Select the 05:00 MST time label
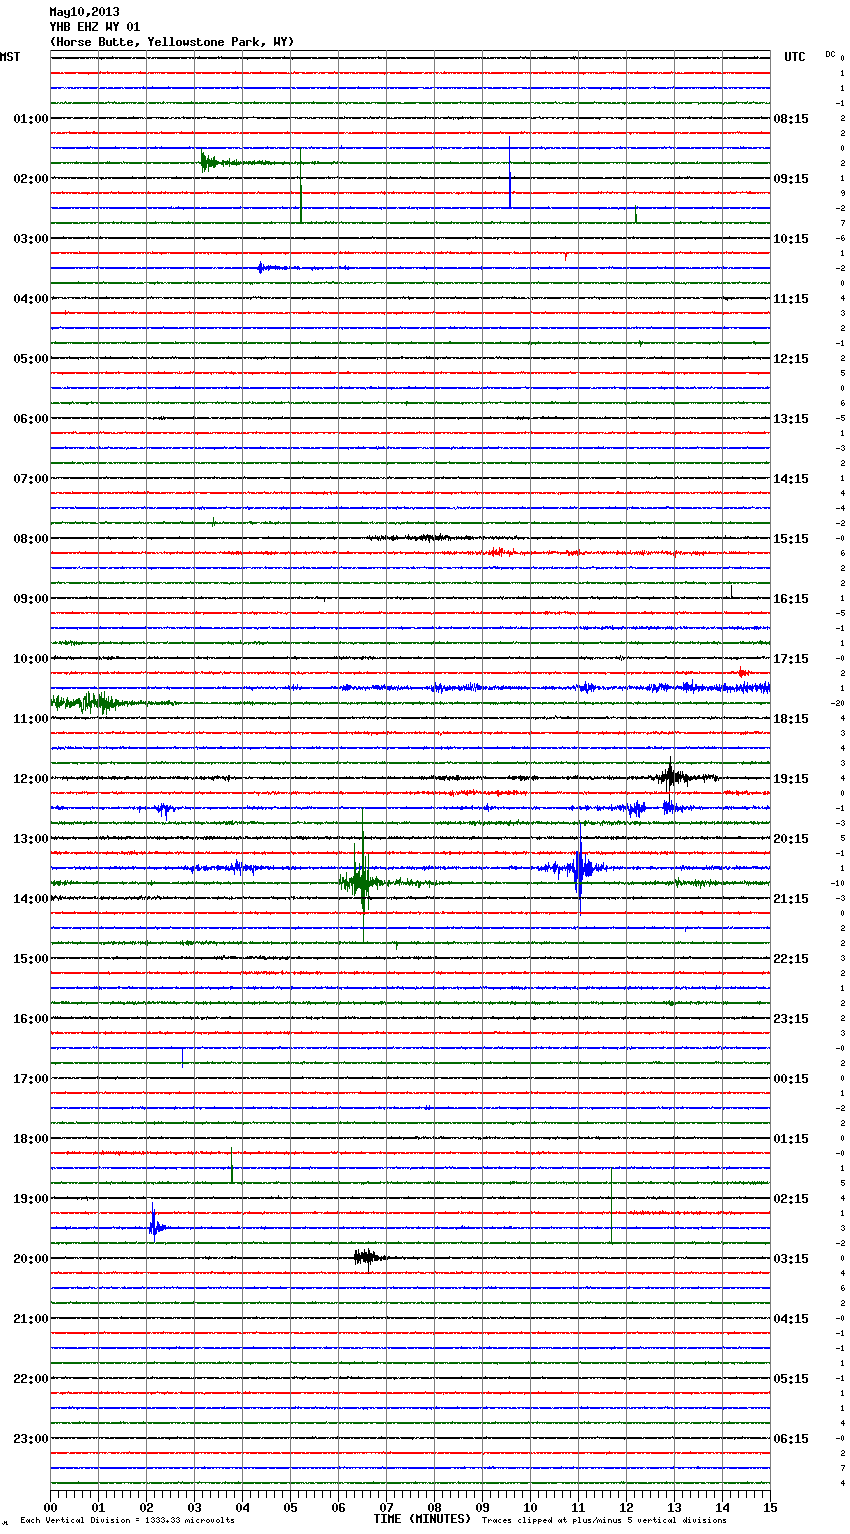Image resolution: width=850 pixels, height=1534 pixels. pos(31,359)
